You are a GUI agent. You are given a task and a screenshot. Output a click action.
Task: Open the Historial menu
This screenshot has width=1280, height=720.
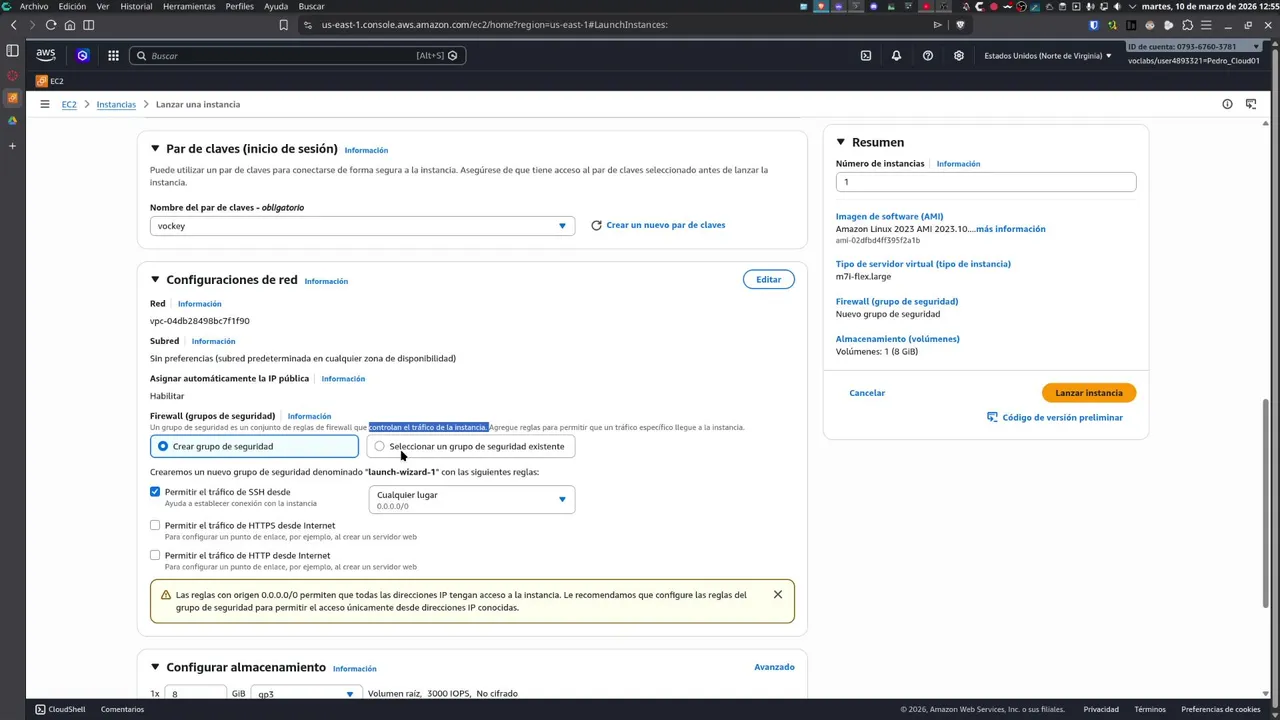click(136, 6)
